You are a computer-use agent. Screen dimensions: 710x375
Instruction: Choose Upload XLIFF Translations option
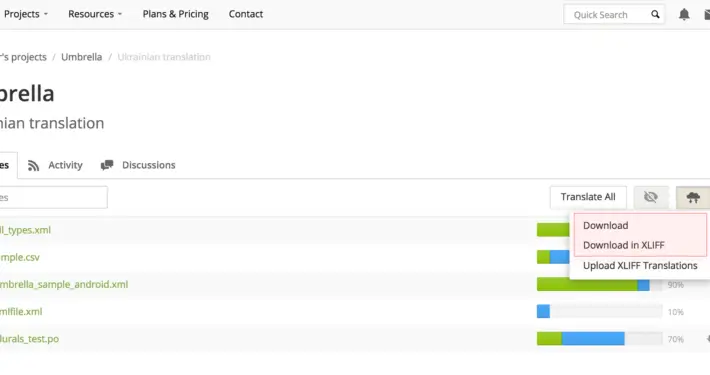(640, 266)
